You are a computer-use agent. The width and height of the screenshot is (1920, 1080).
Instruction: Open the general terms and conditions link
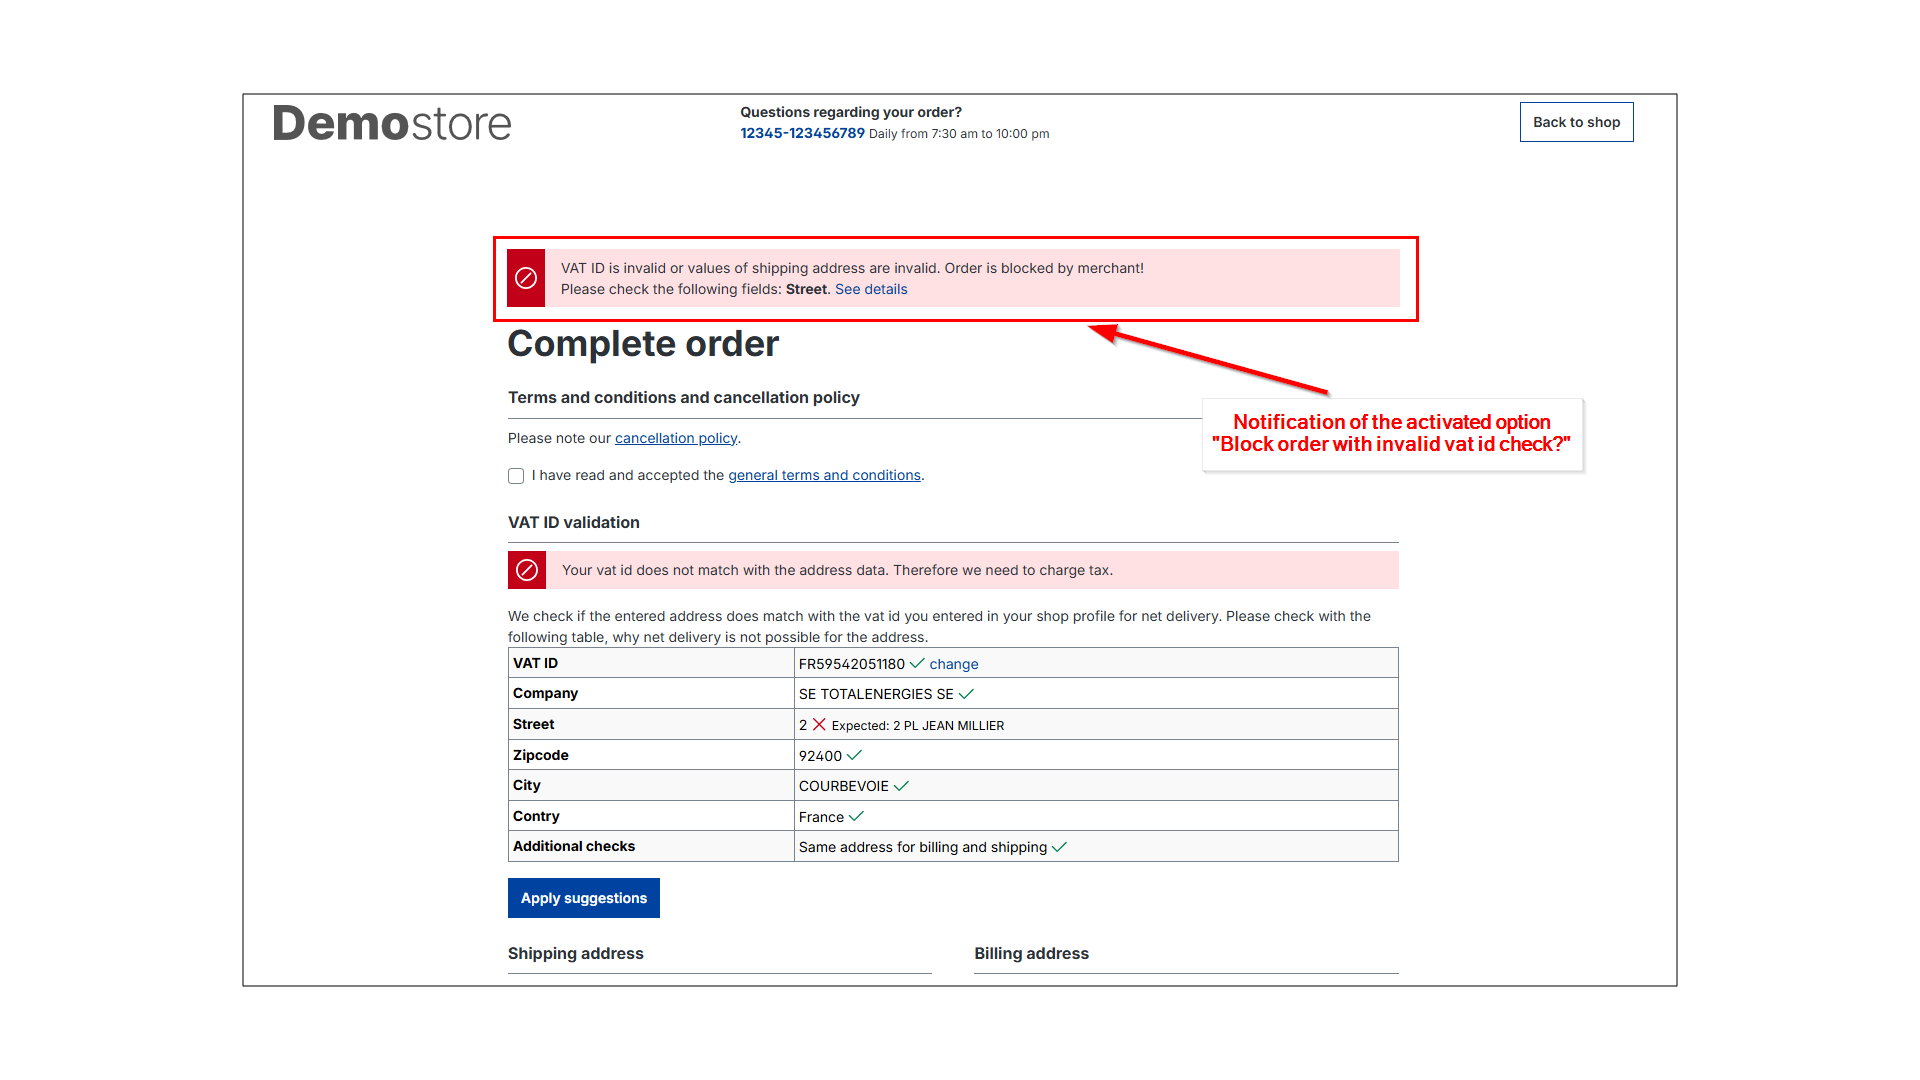(x=824, y=475)
